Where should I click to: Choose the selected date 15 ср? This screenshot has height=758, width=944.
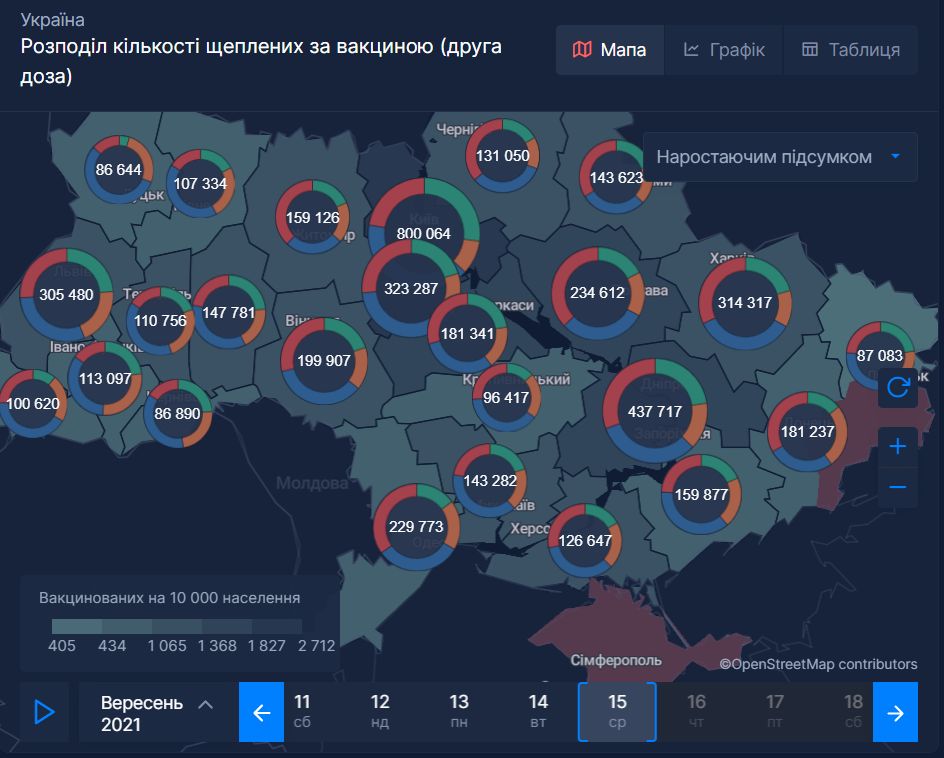click(617, 711)
